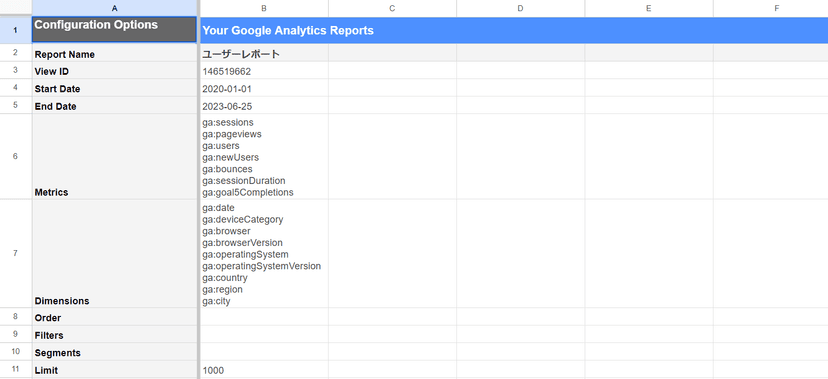Click the empty Order value cell in column B
Image resolution: width=828 pixels, height=379 pixels.
[x=264, y=317]
